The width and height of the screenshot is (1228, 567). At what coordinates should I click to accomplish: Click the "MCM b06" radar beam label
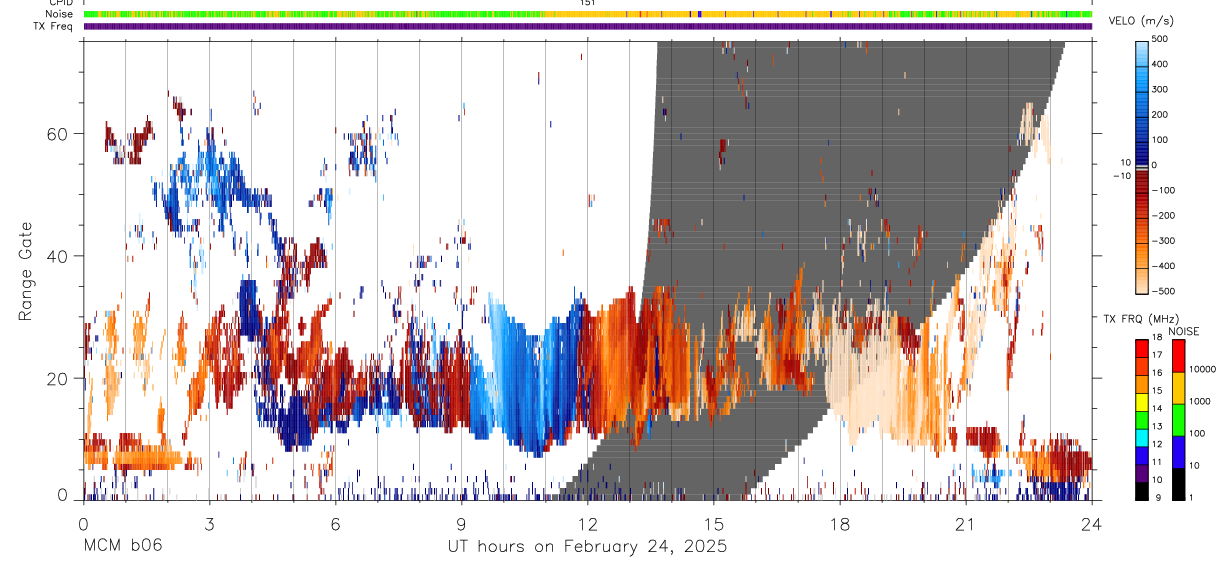click(x=122, y=546)
